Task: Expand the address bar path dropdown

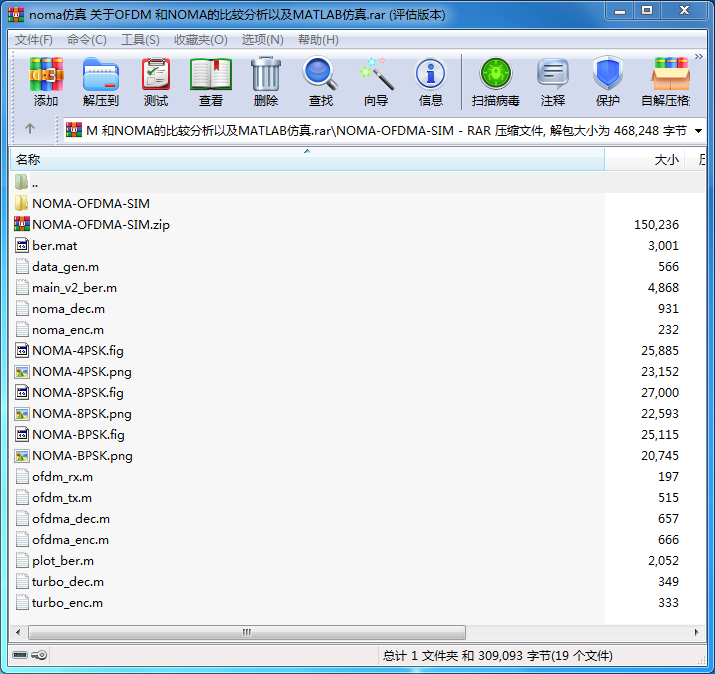Action: coord(698,131)
